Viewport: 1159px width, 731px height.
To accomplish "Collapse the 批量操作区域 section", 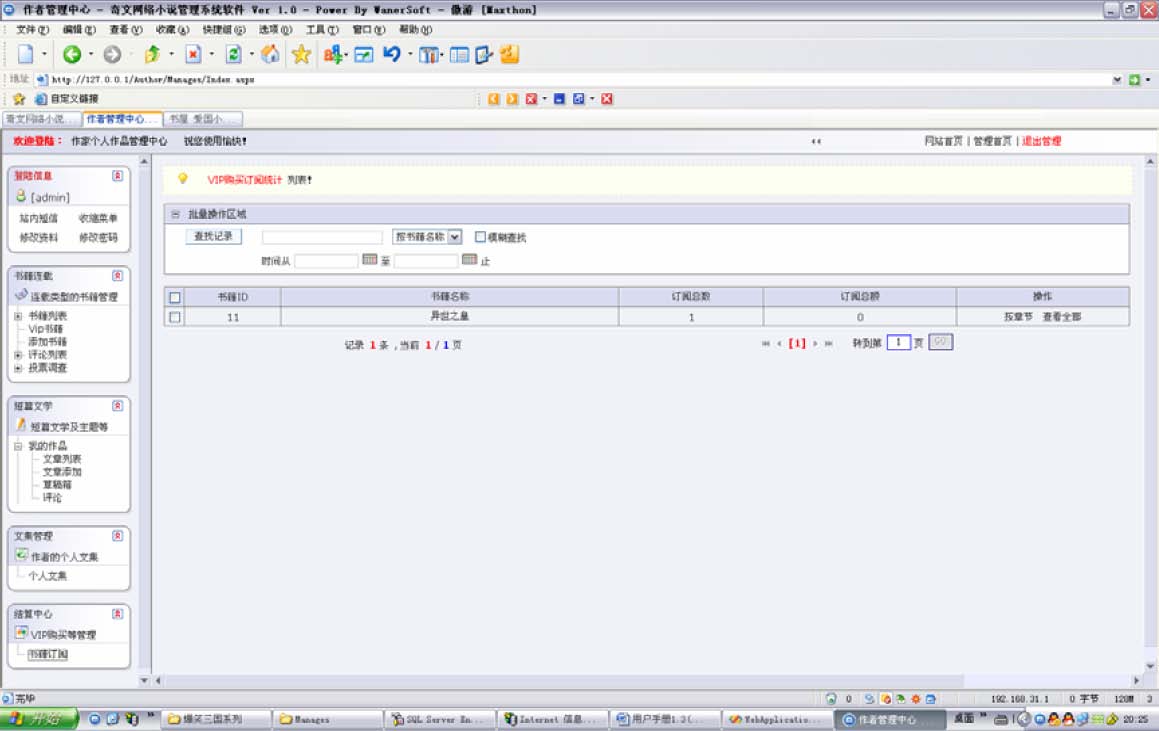I will pyautogui.click(x=176, y=214).
